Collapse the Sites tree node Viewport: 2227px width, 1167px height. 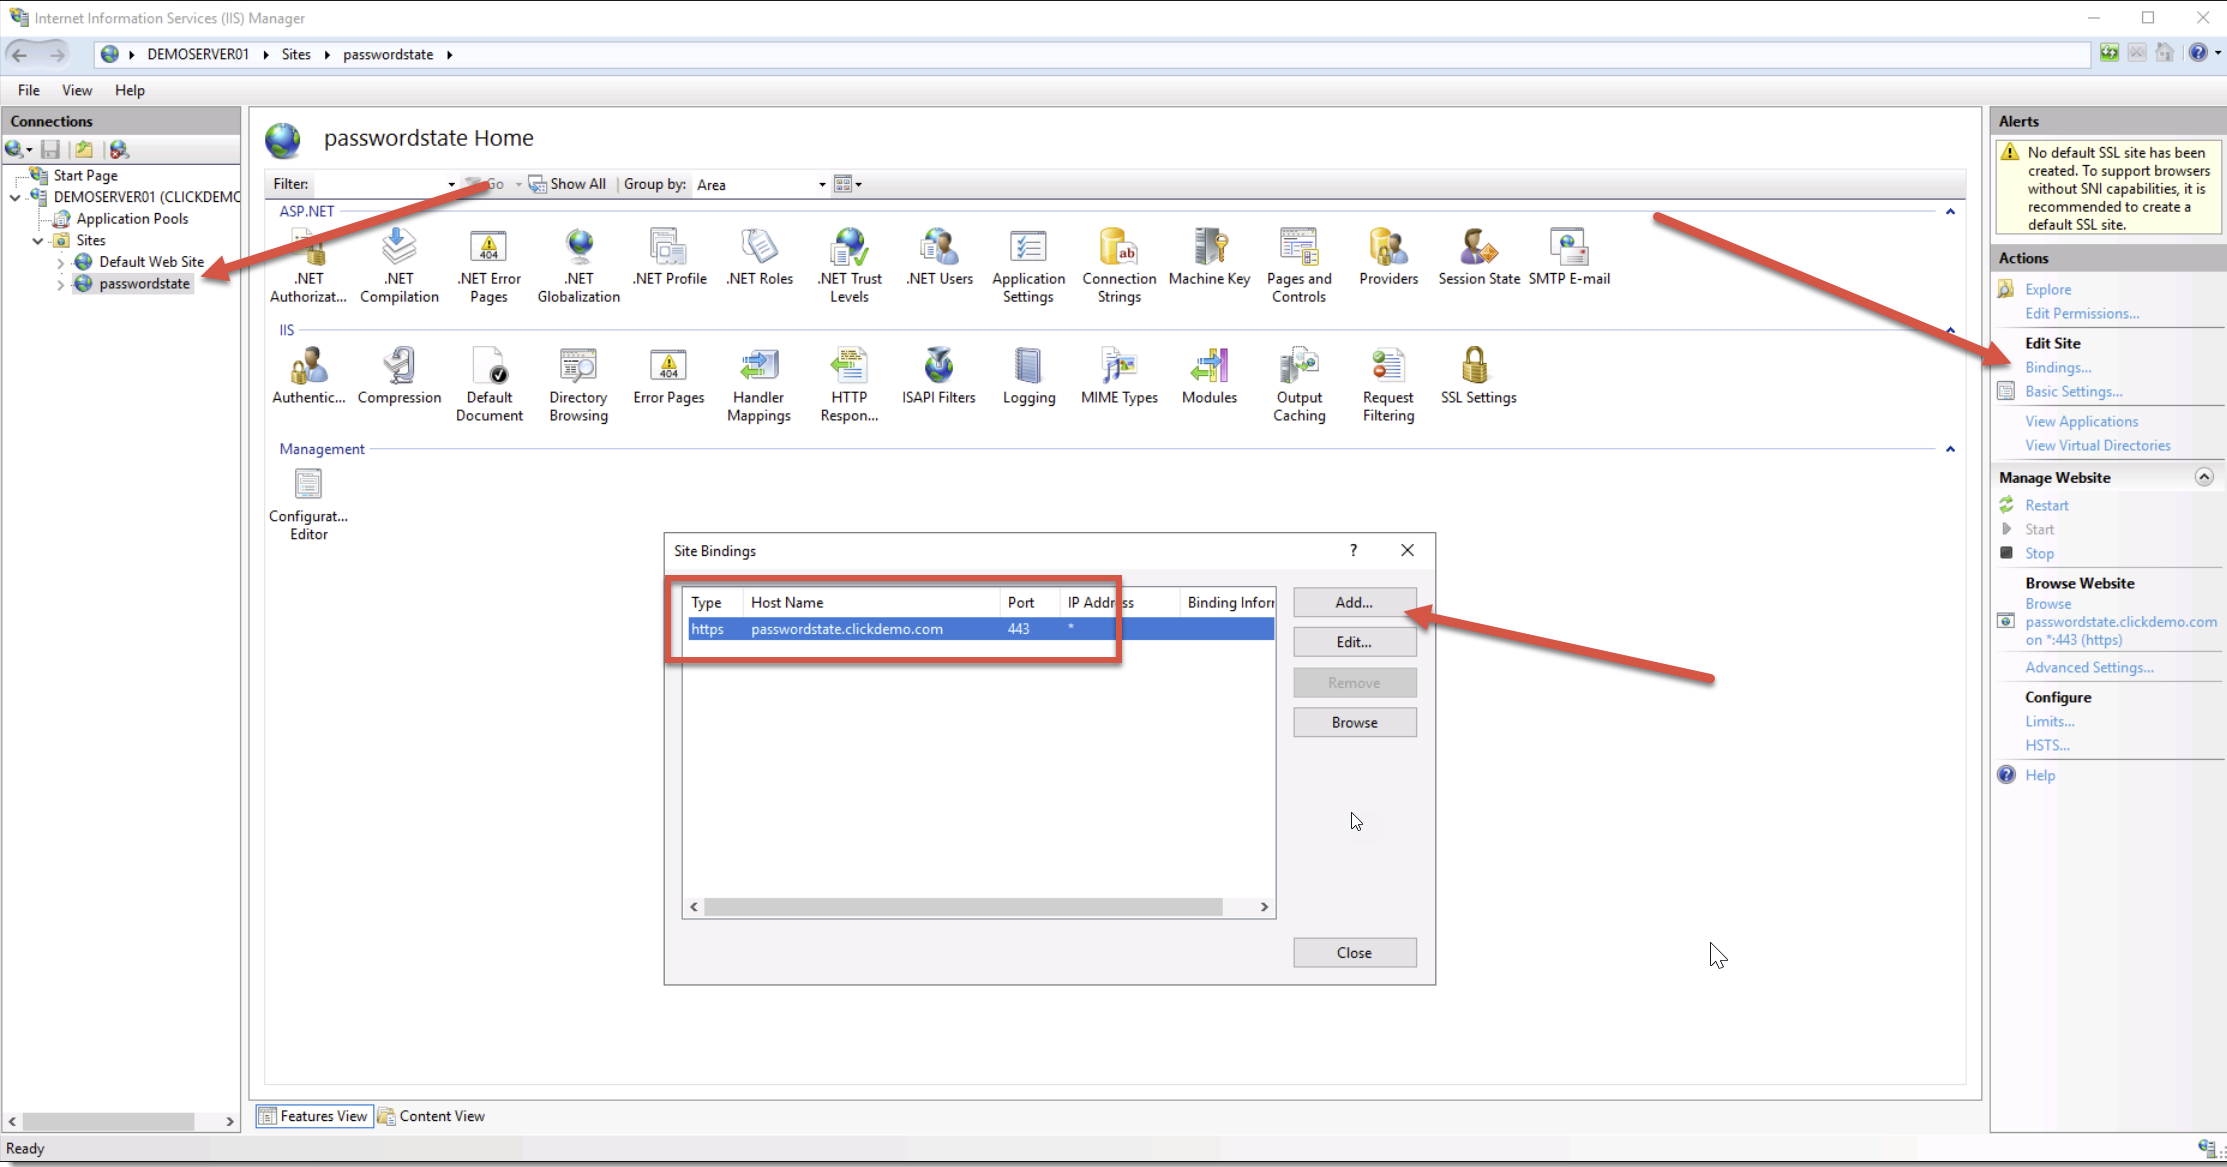(38, 241)
